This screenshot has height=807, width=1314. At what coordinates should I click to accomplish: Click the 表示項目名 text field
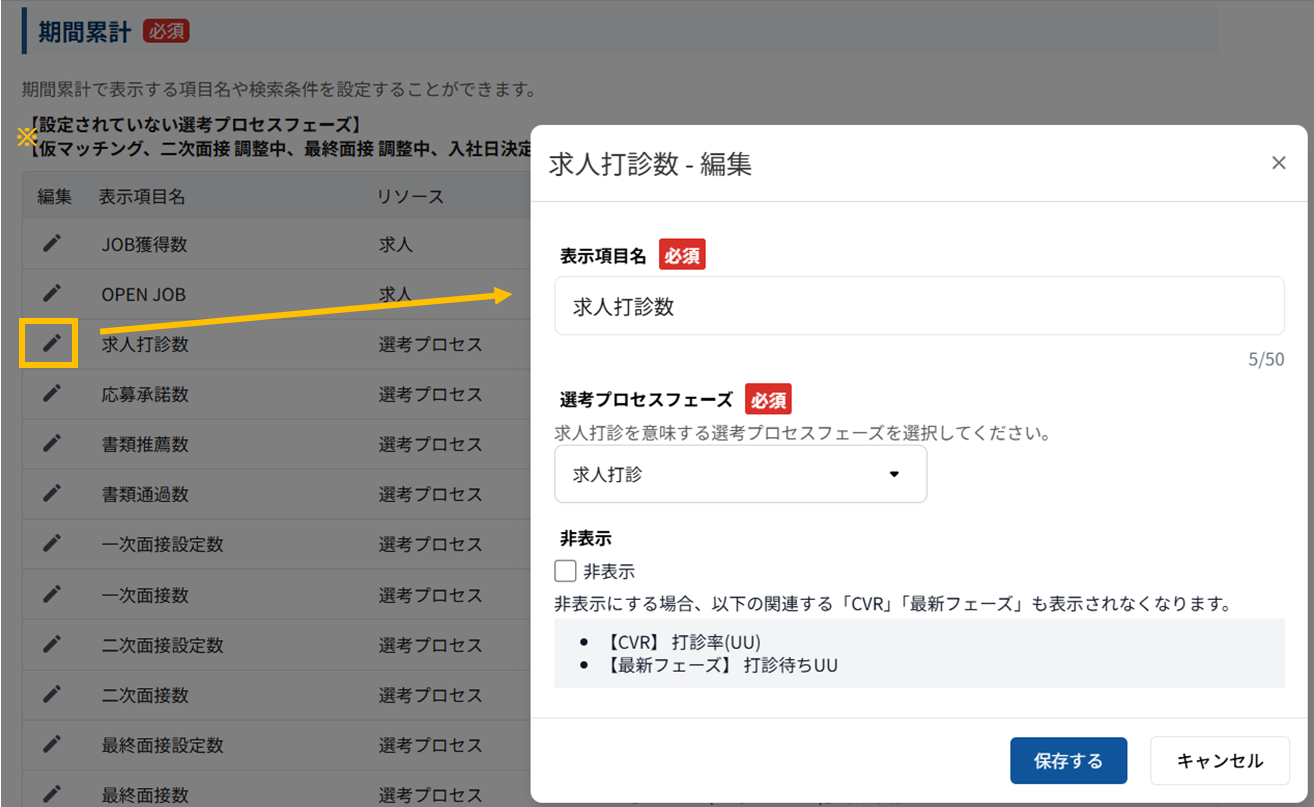click(x=918, y=306)
